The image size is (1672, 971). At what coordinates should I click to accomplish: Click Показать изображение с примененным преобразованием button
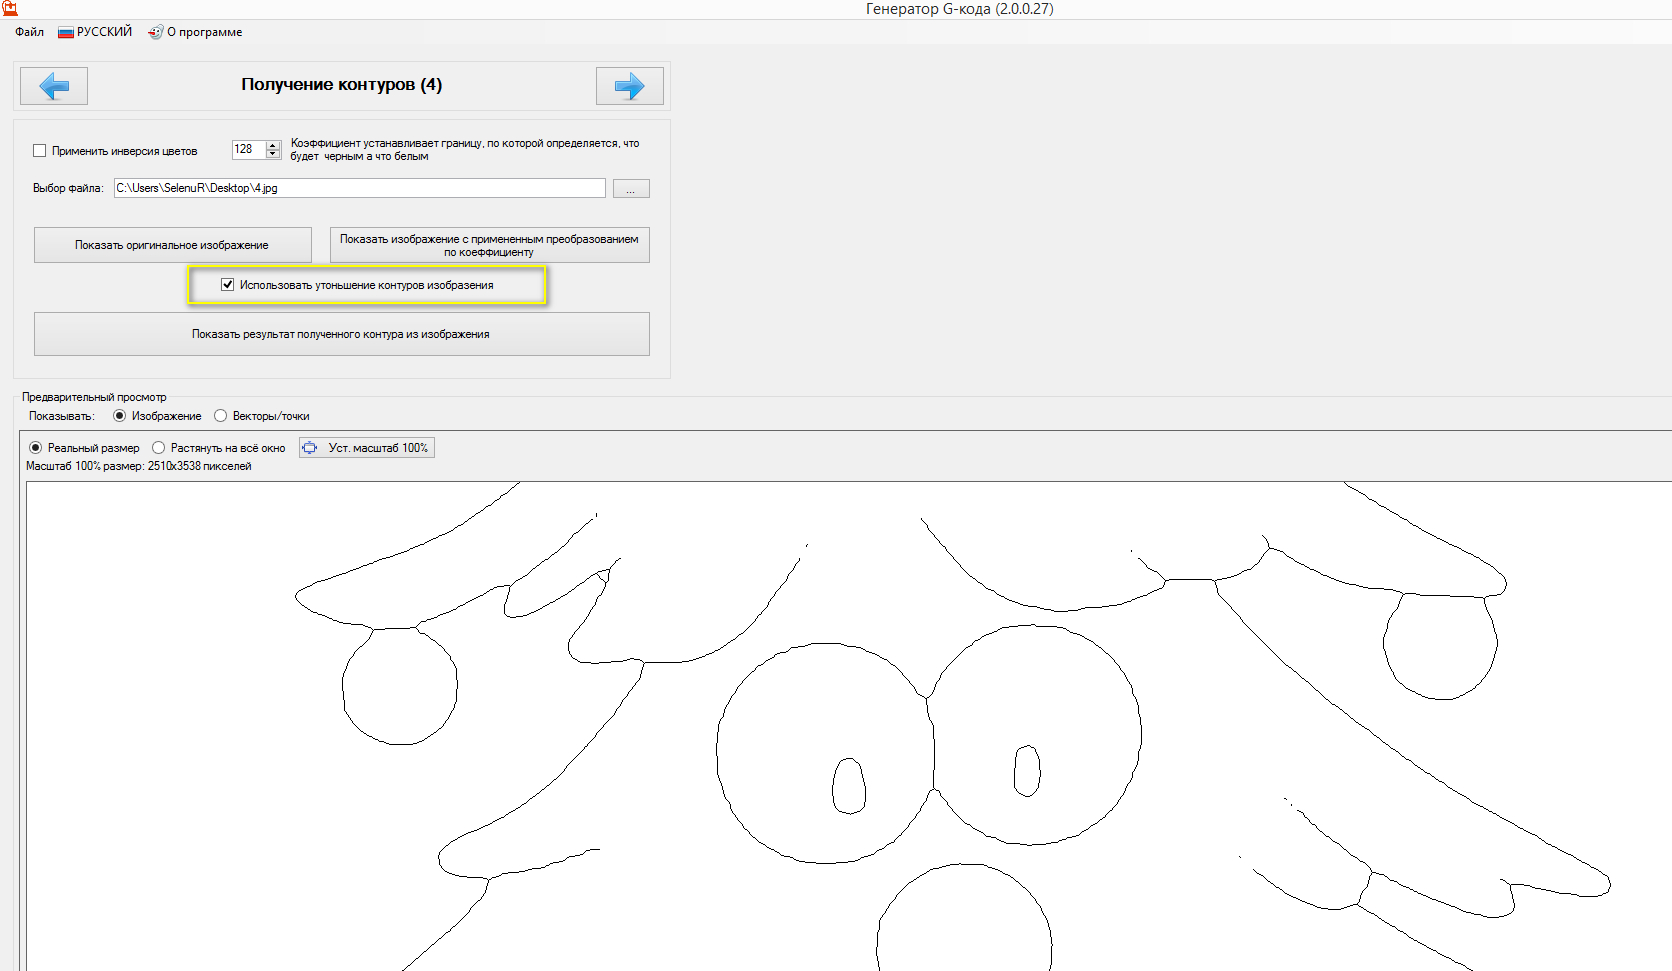click(x=489, y=245)
